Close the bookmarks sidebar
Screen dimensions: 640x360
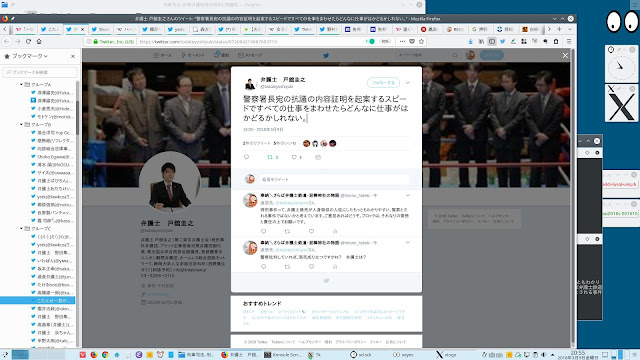click(x=73, y=56)
